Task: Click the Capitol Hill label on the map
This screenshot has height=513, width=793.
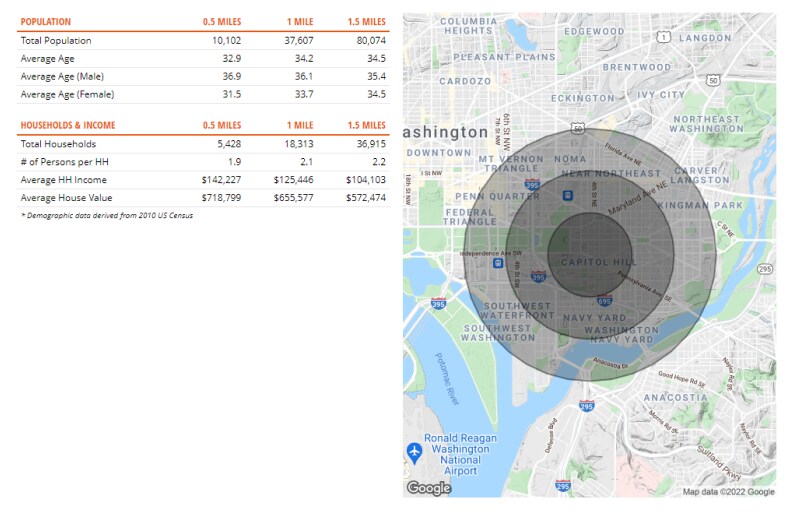Action: 596,262
